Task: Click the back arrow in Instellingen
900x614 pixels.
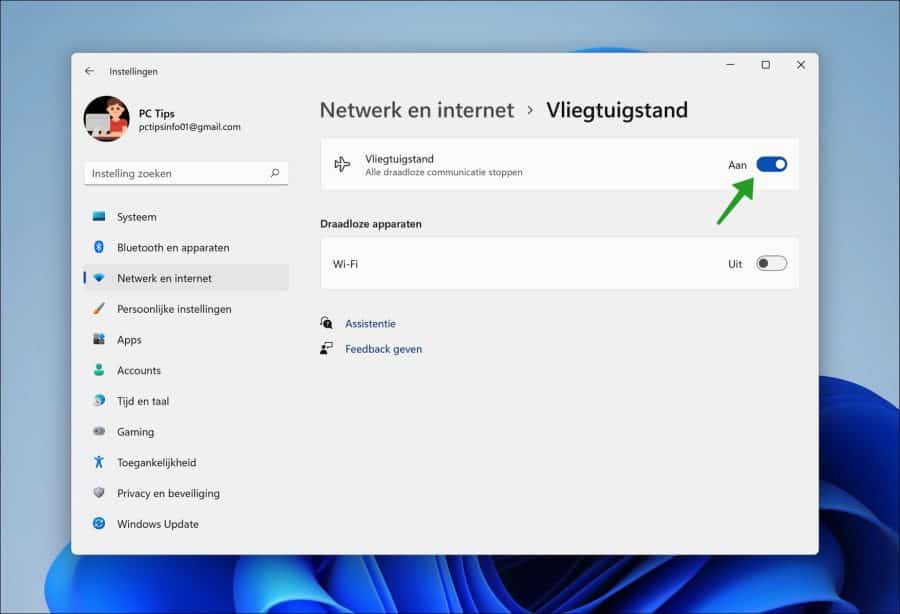Action: tap(90, 71)
